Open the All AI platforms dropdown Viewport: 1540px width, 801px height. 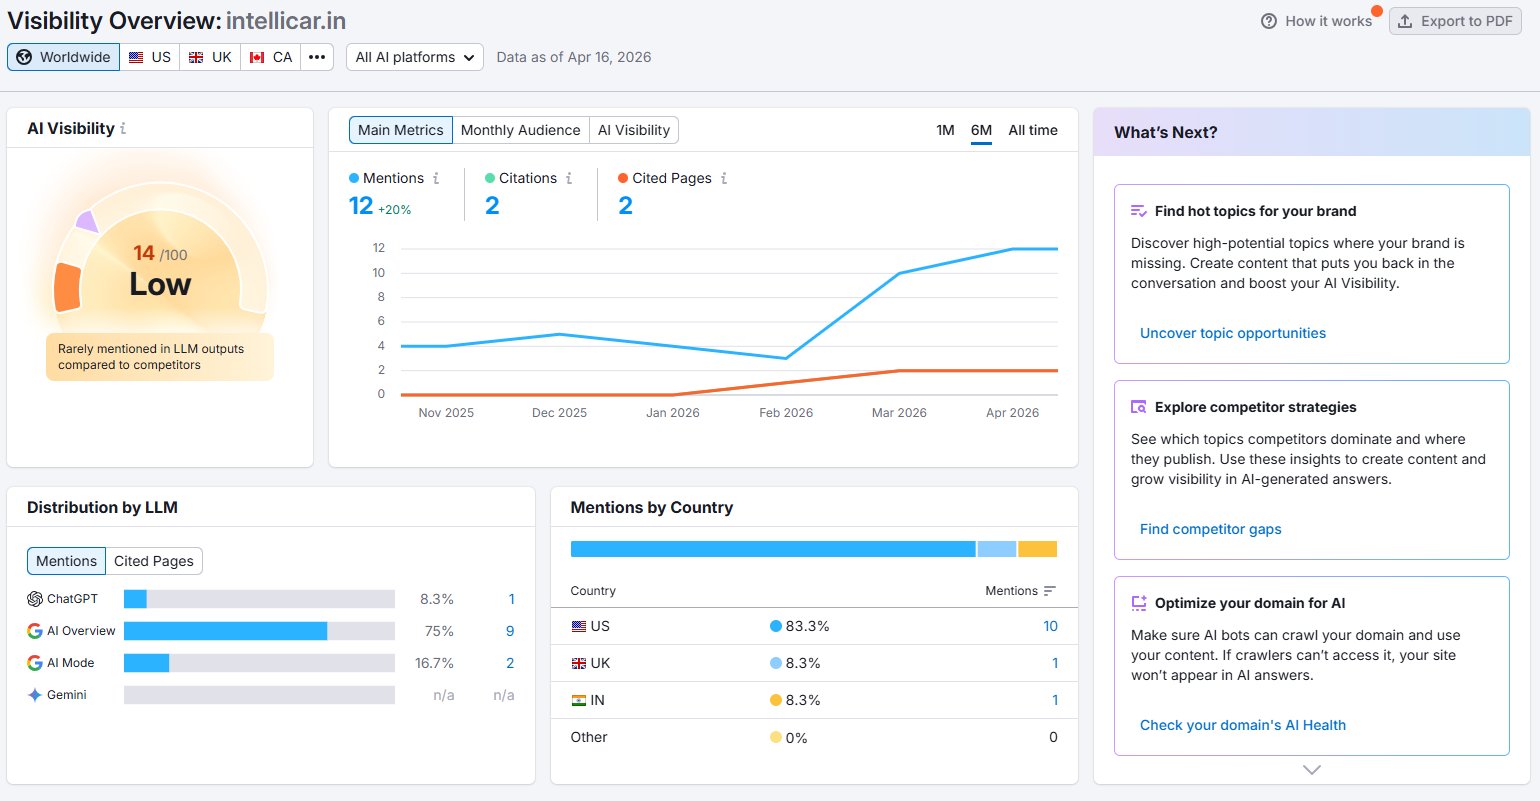pos(415,57)
